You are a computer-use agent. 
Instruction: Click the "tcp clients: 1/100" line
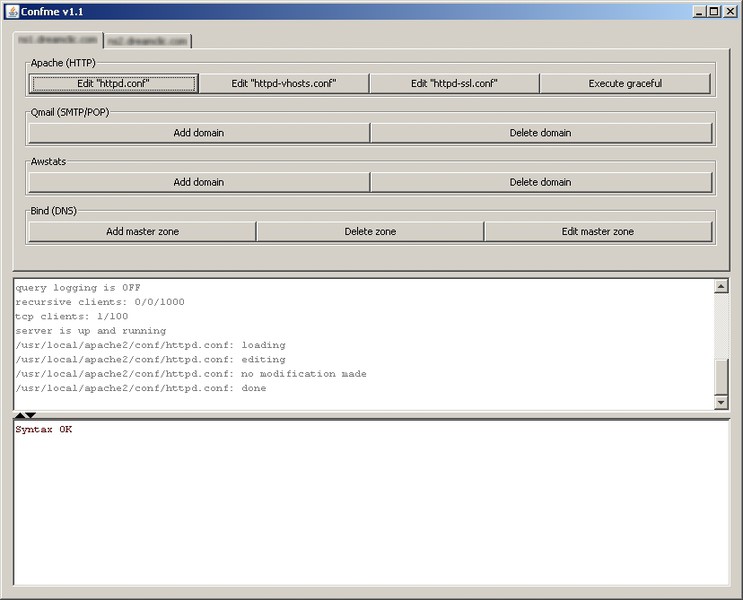[x=72, y=316]
